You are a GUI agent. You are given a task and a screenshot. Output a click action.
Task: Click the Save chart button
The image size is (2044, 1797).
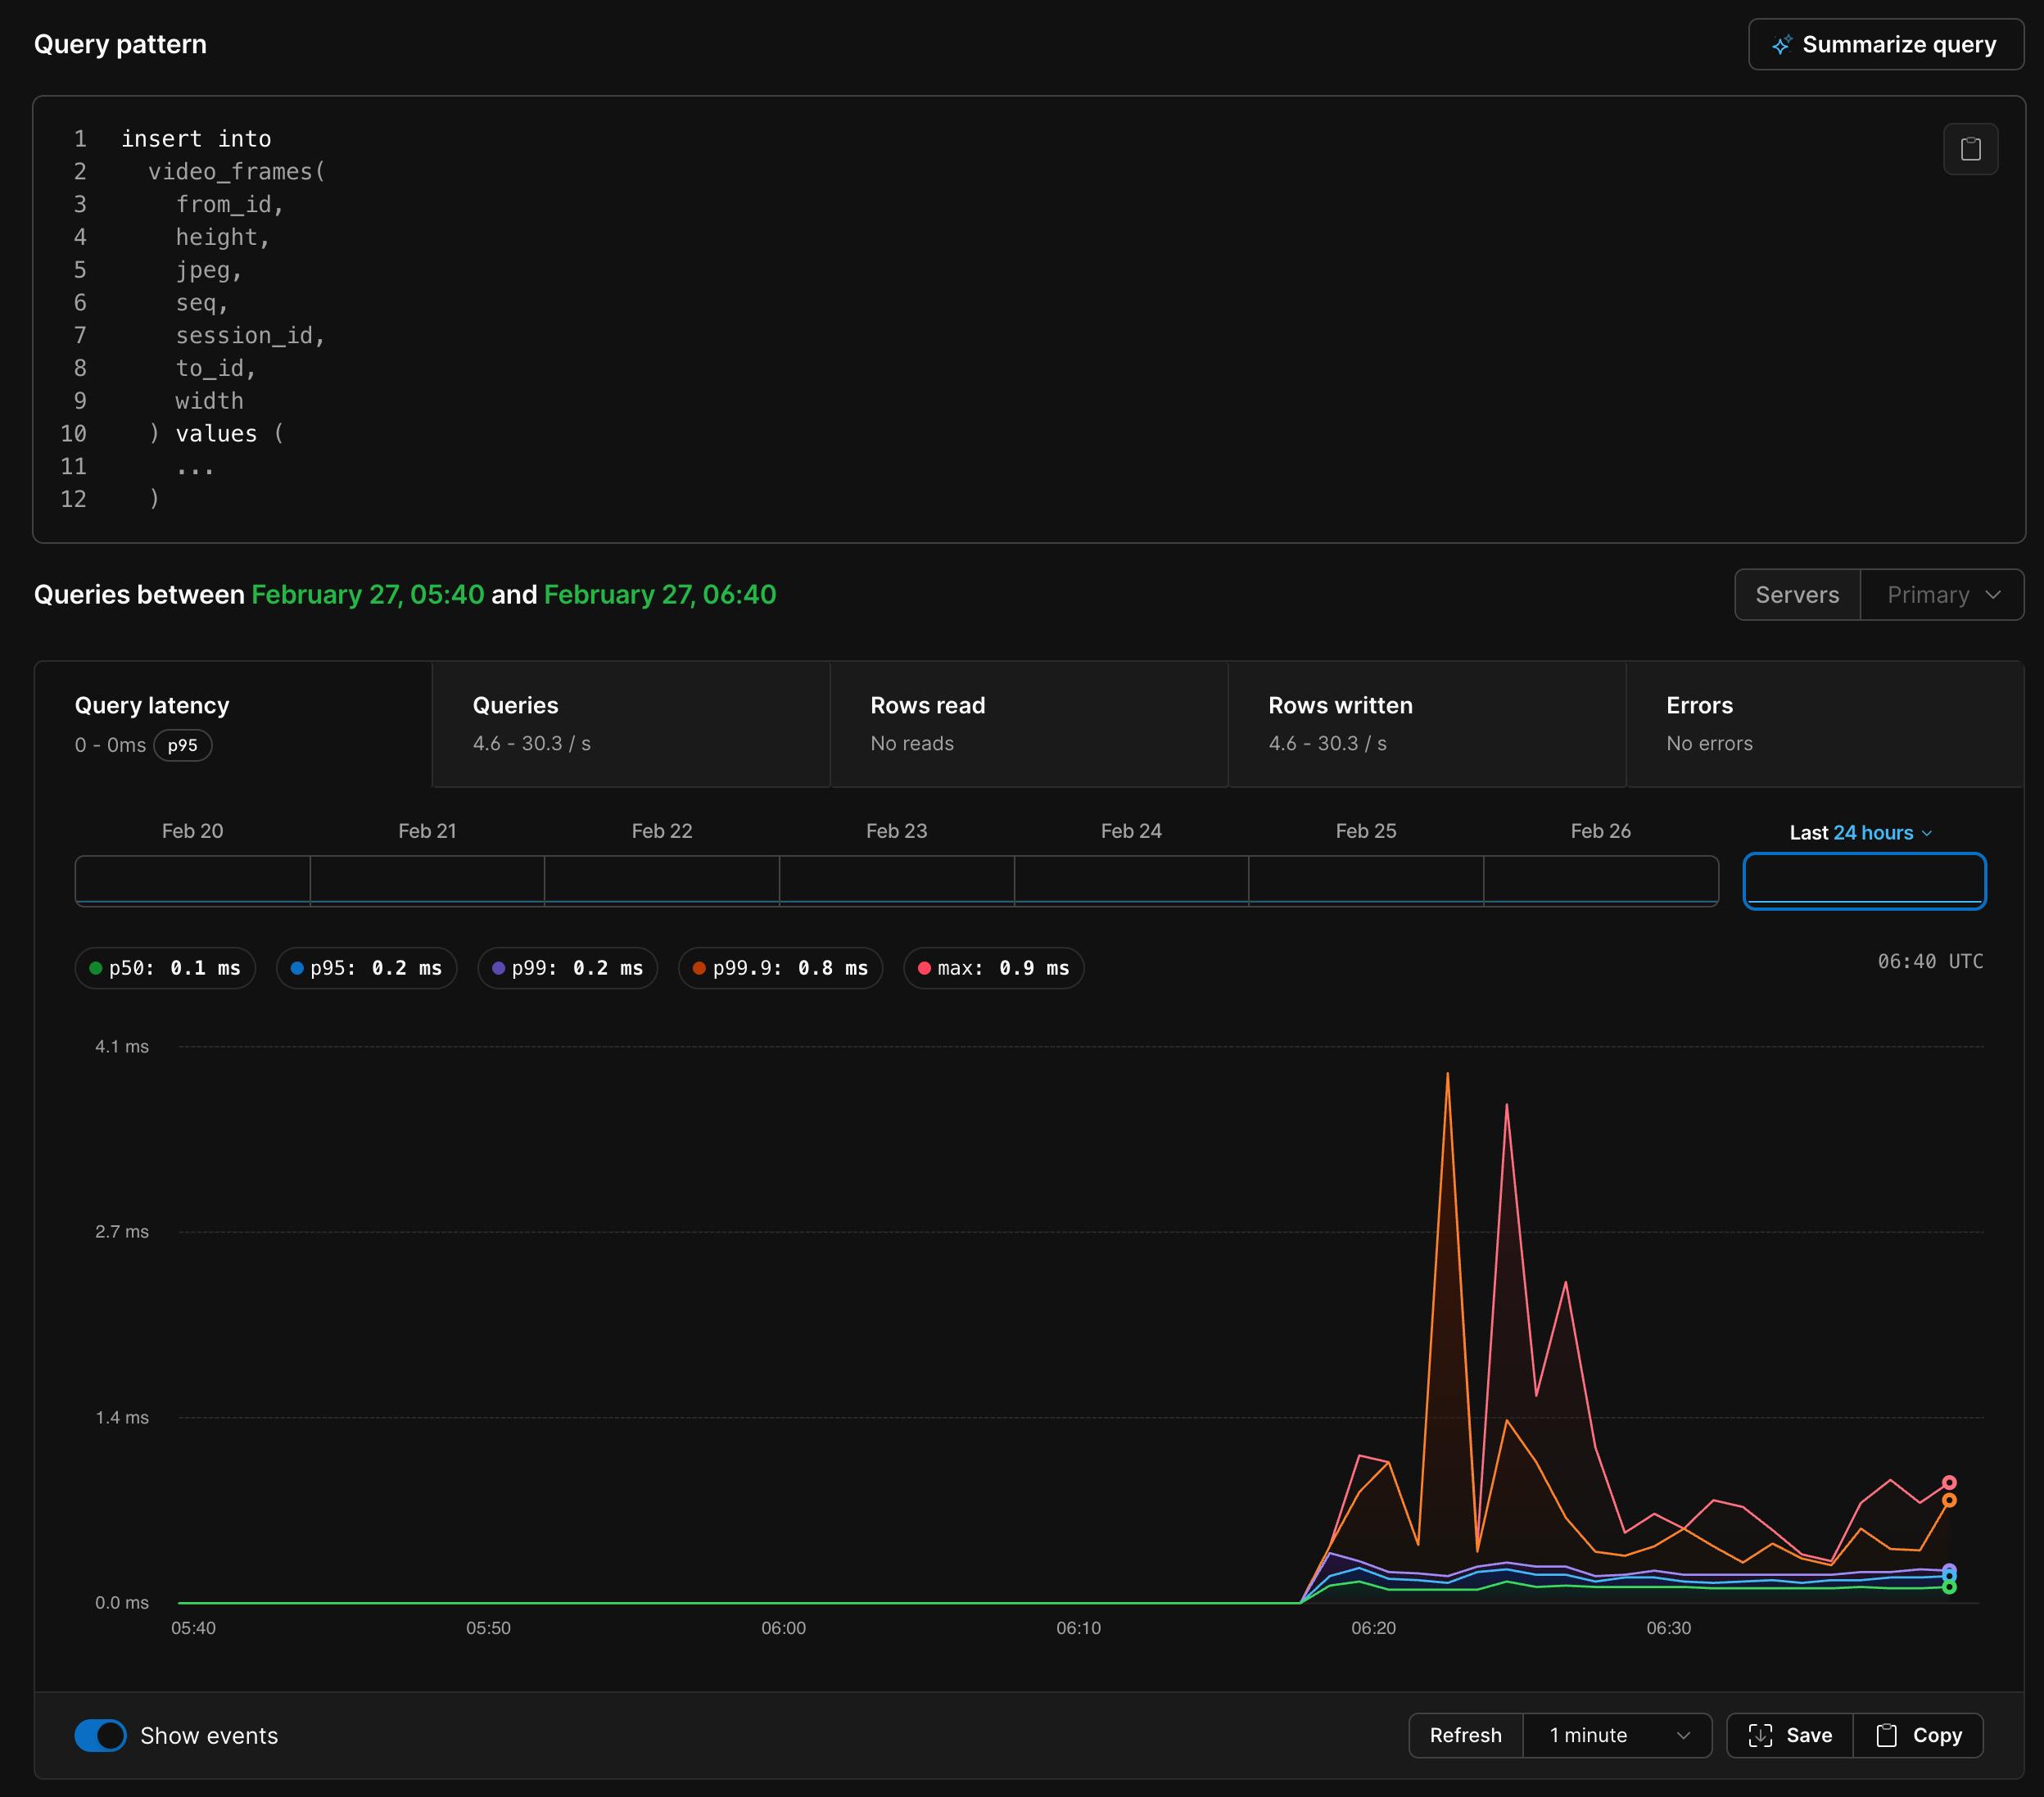pos(1790,1735)
